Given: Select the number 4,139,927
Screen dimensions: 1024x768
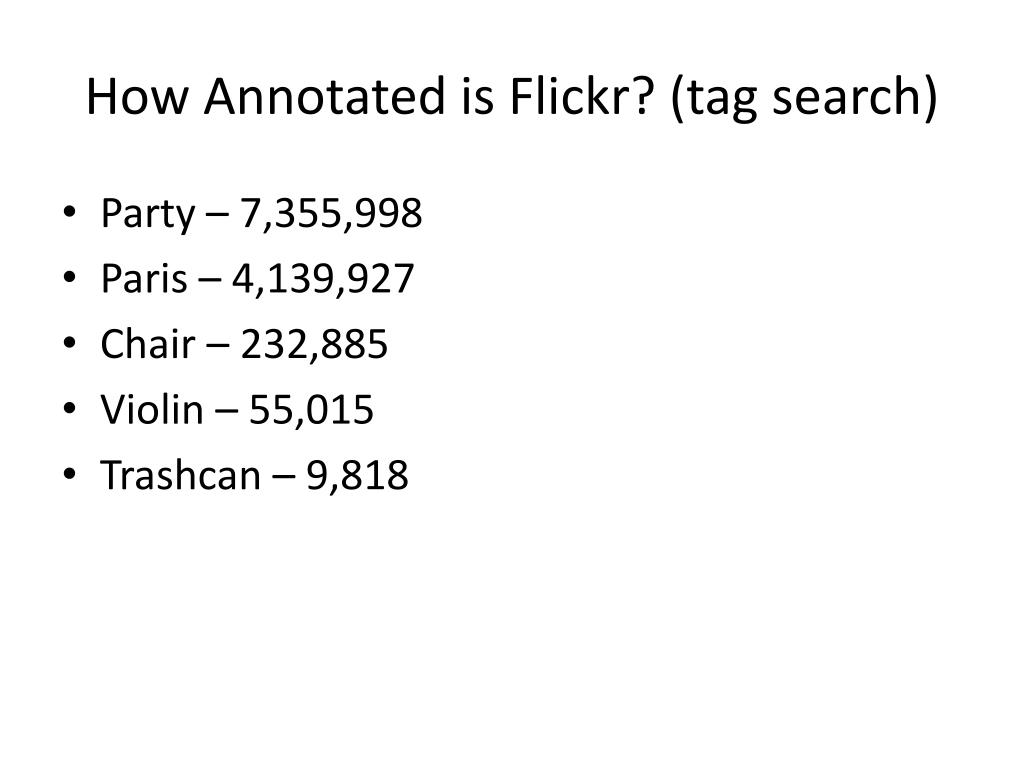Looking at the screenshot, I should (323, 279).
